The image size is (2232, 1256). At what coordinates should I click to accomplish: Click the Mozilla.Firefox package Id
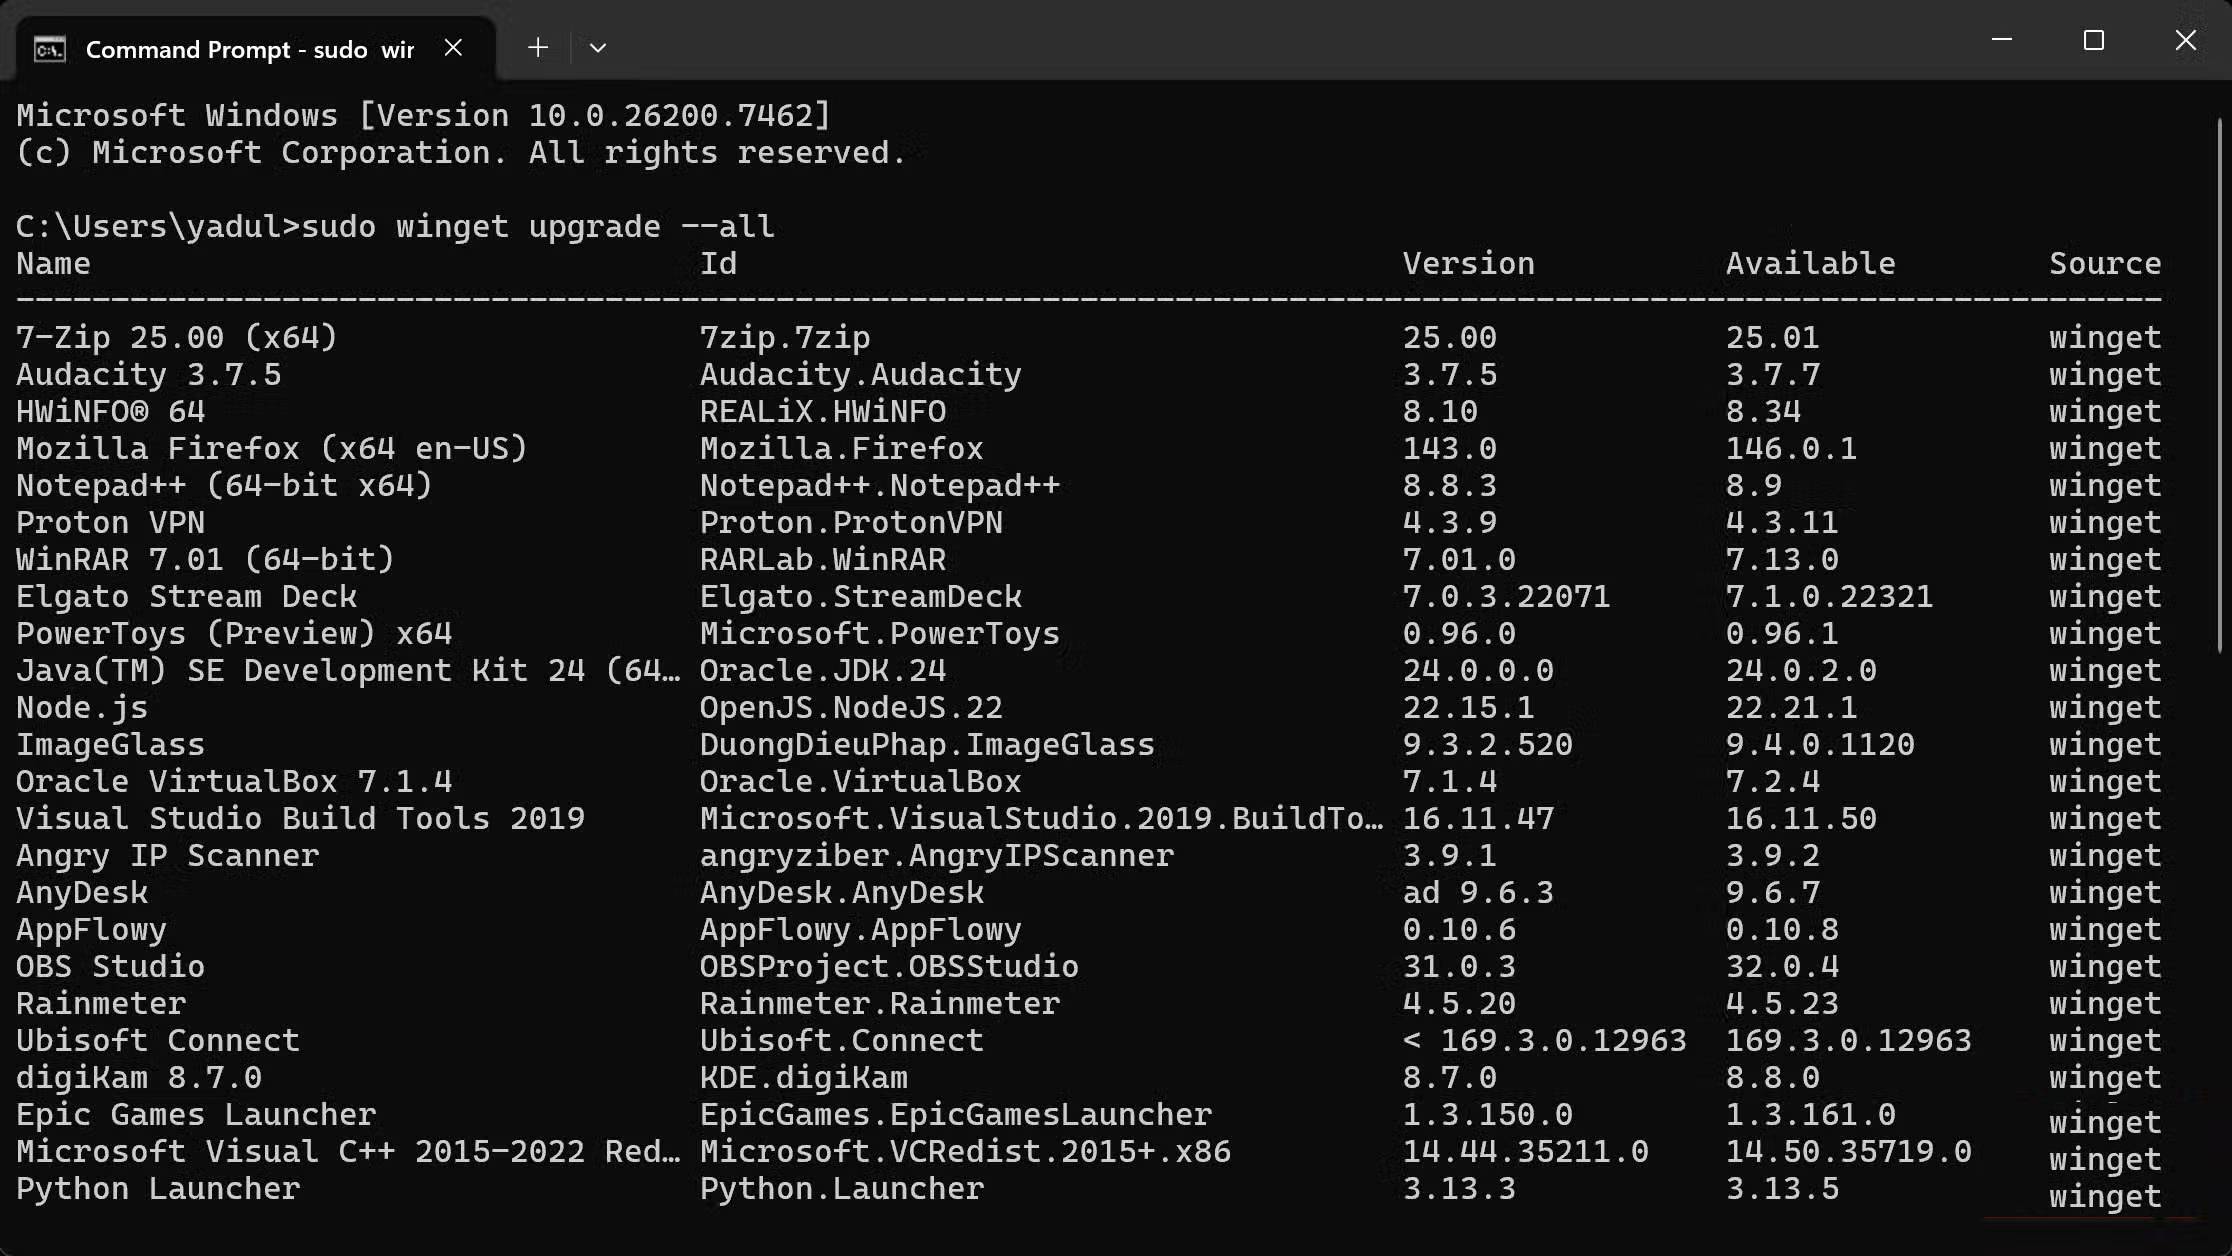point(841,449)
